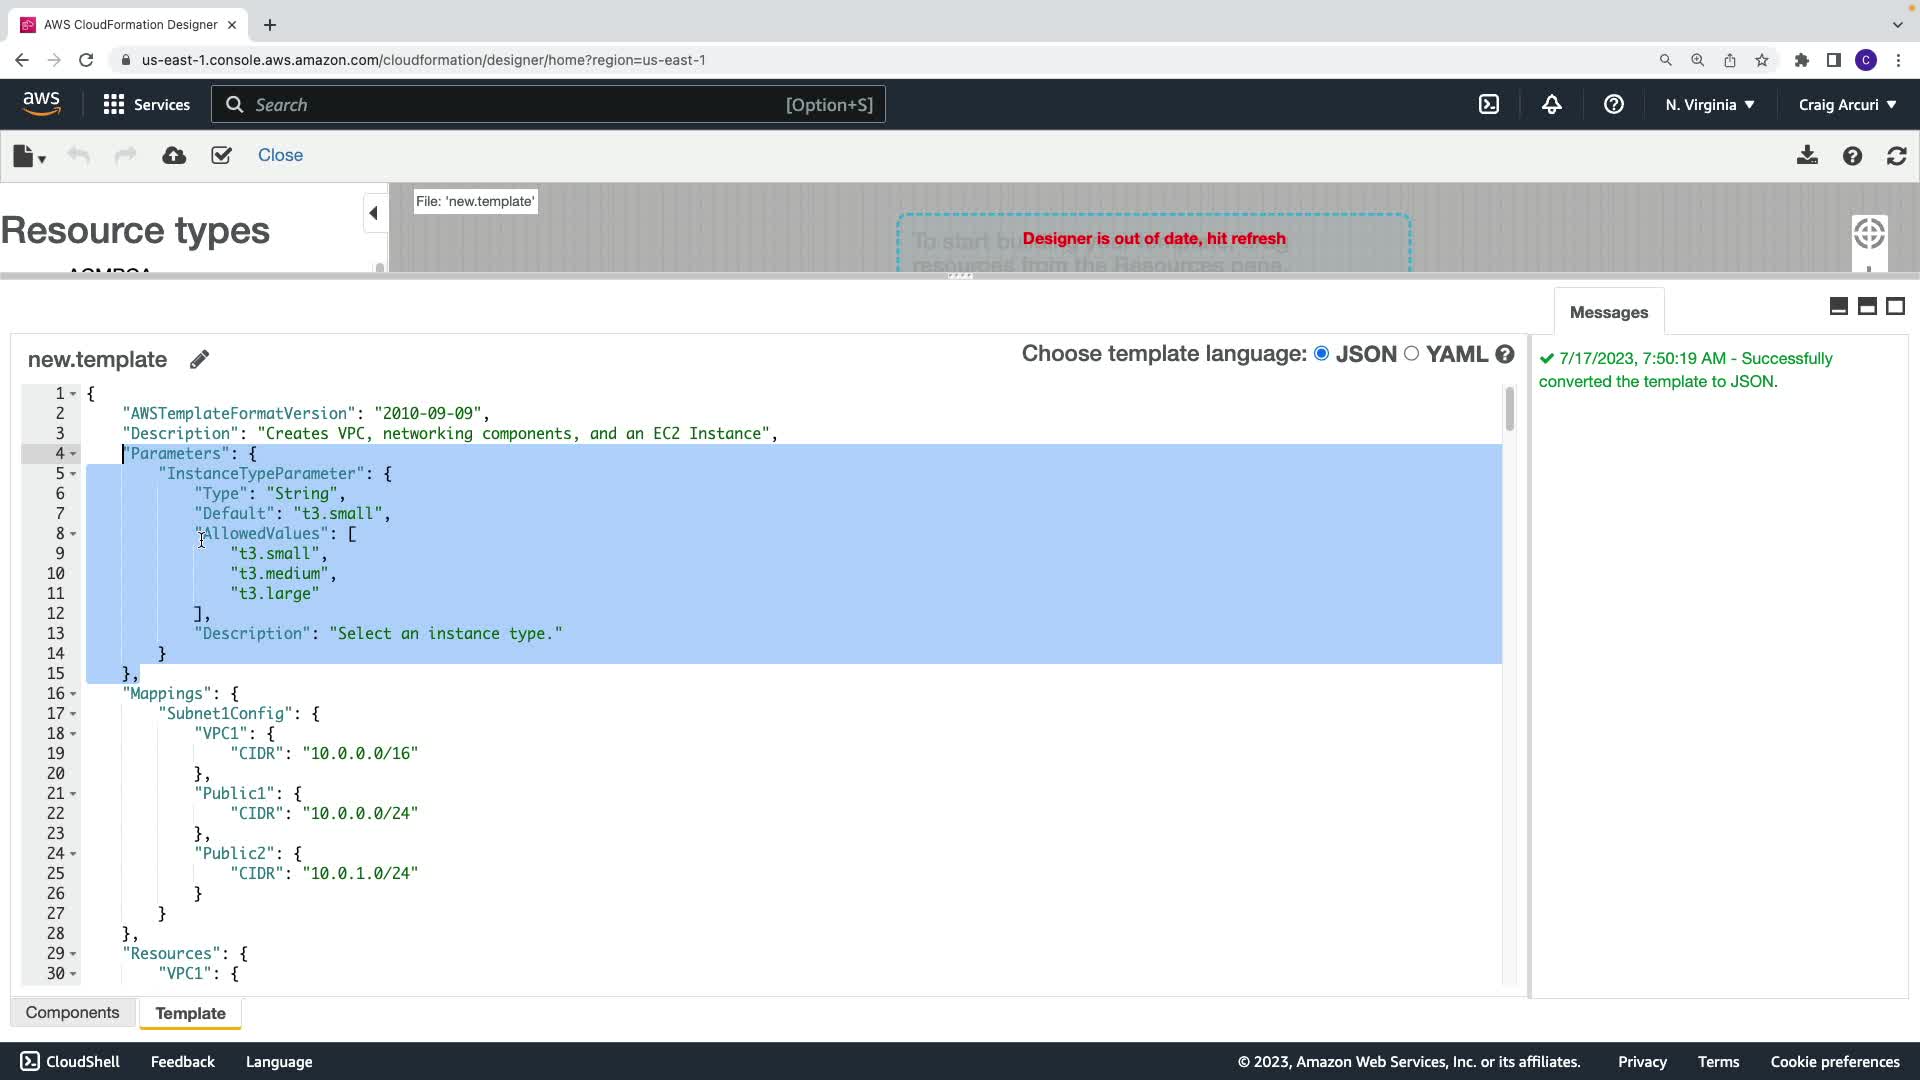Click the pencil icon to rename new.template
The height and width of the screenshot is (1080, 1920).
(x=199, y=359)
